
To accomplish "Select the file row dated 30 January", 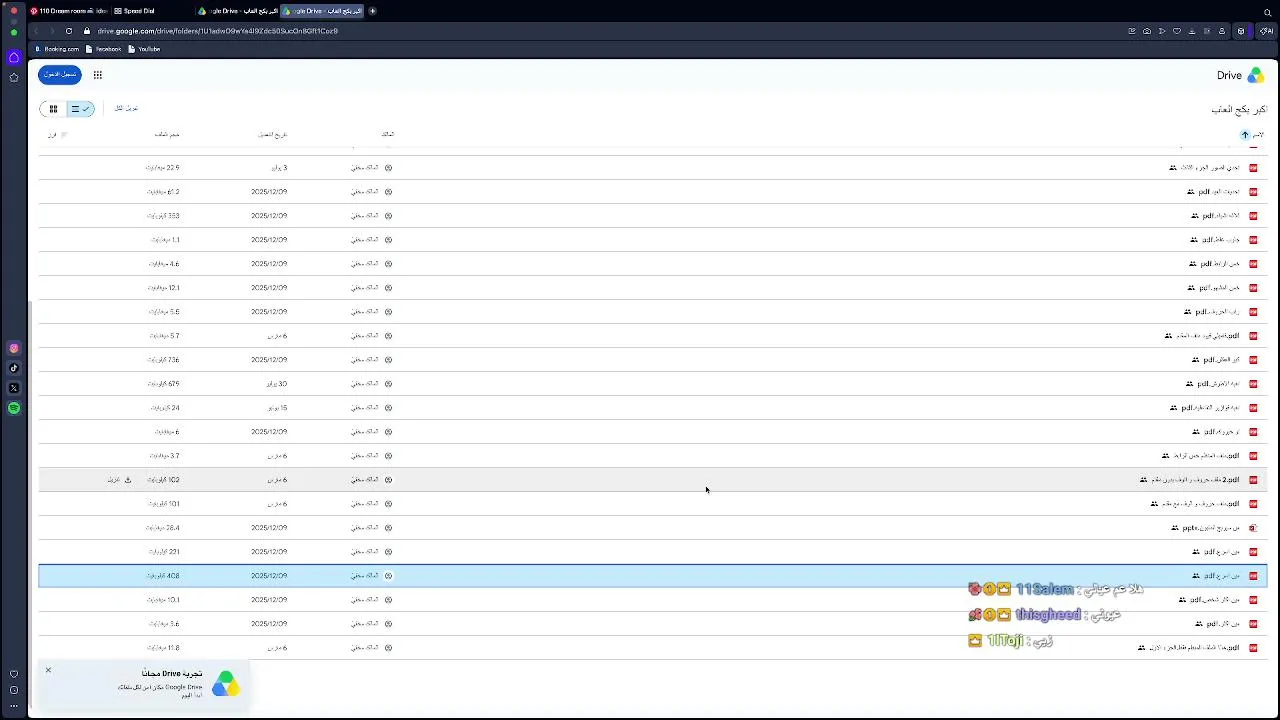I will pos(653,384).
